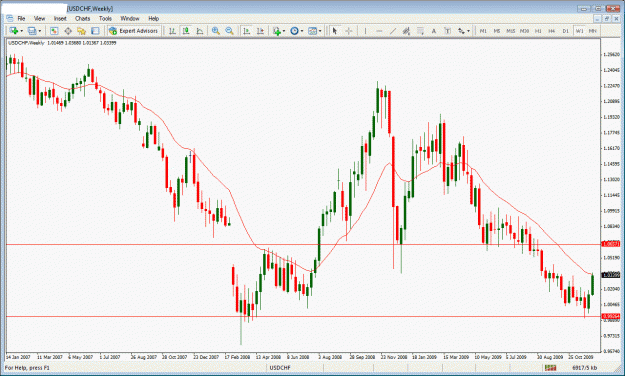Switch chart to Bar Chart mode
This screenshot has width=625, height=376.
click(x=172, y=31)
